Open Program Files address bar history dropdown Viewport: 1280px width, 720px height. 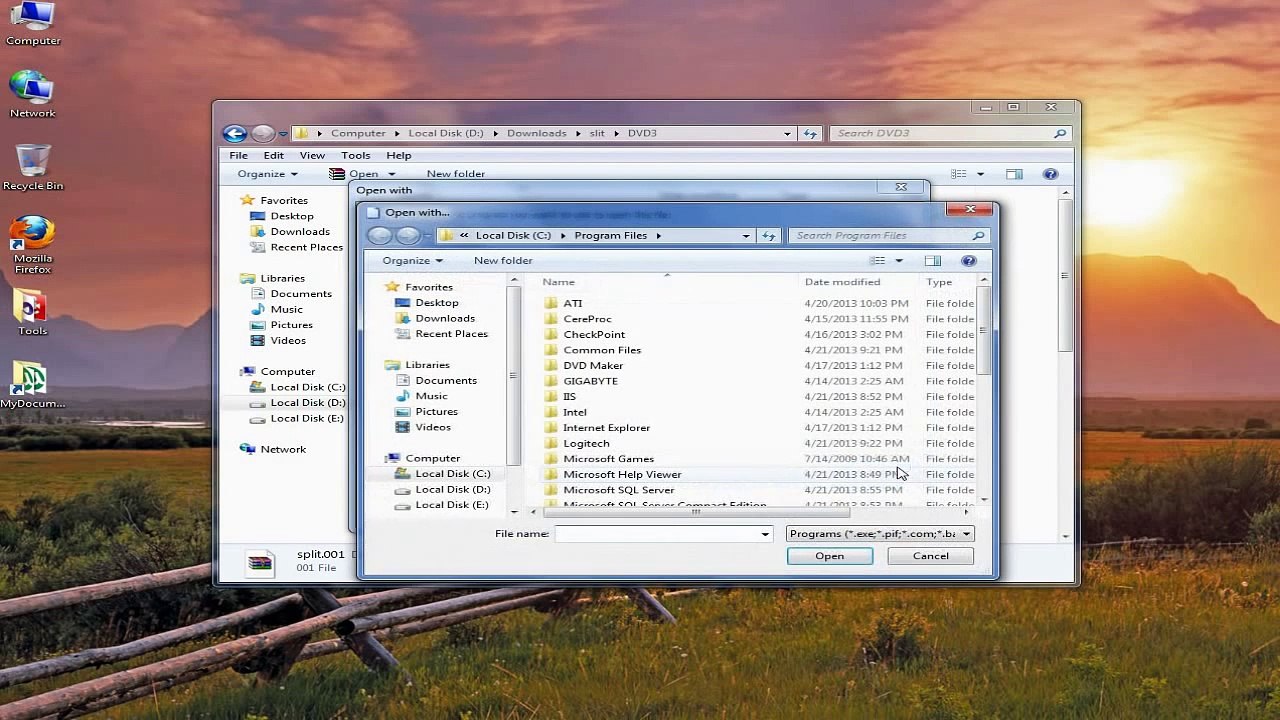745,236
